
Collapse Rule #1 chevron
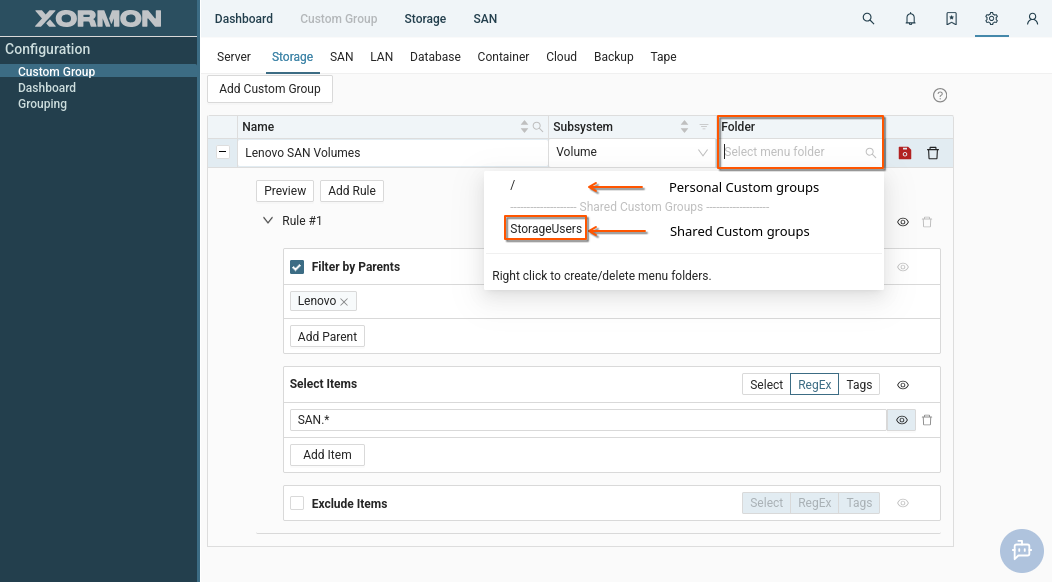pos(268,221)
